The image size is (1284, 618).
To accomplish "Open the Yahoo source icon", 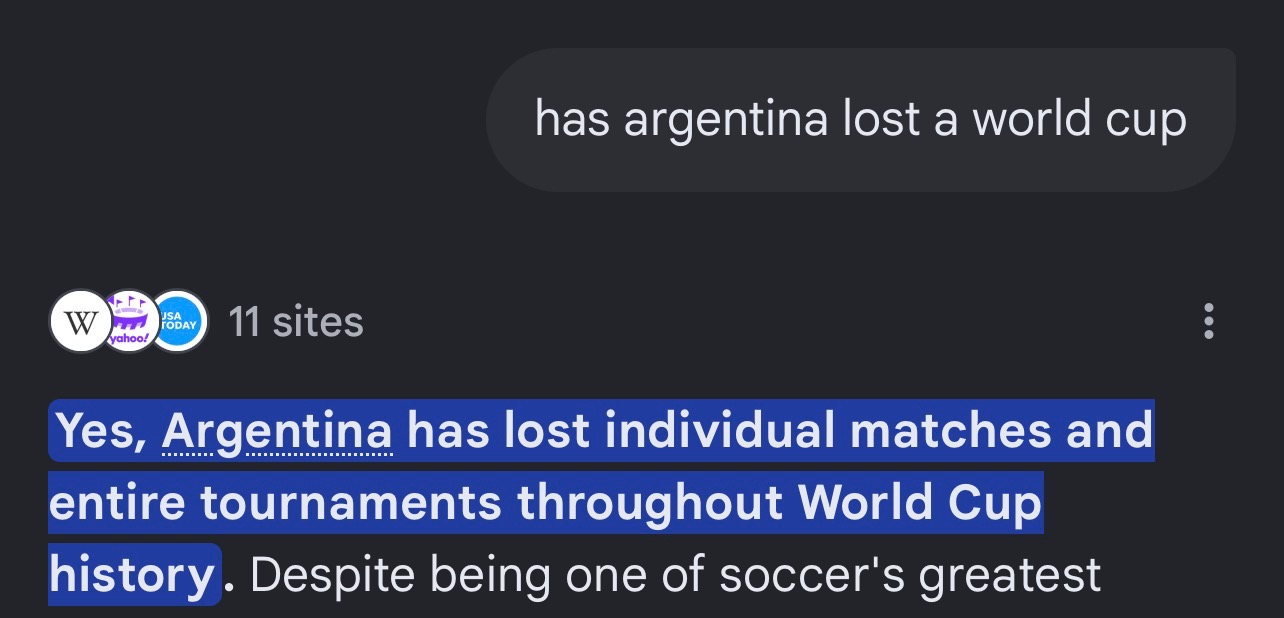I will coord(128,322).
